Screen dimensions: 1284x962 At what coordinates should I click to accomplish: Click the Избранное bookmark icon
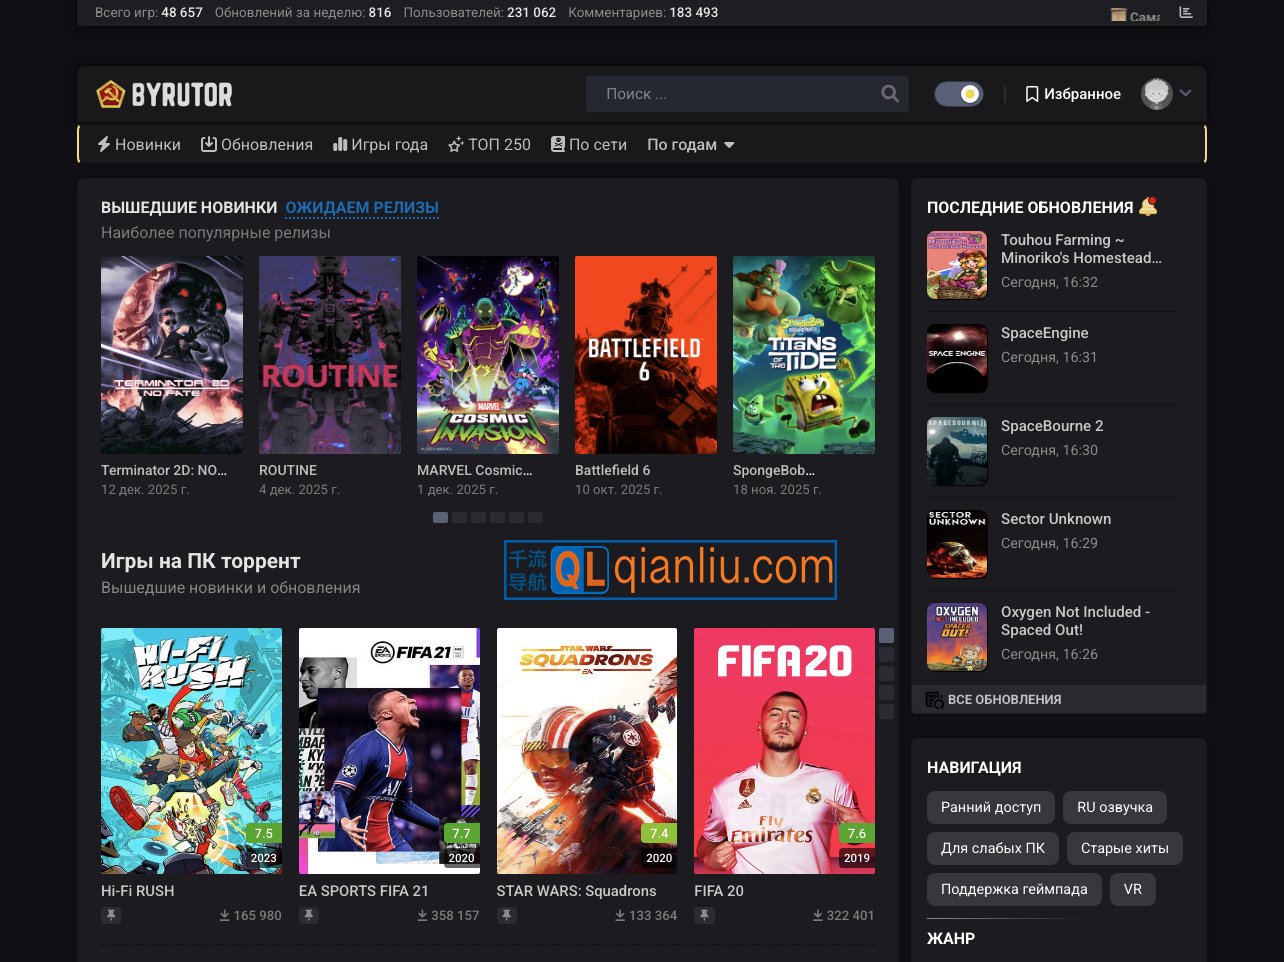1032,94
